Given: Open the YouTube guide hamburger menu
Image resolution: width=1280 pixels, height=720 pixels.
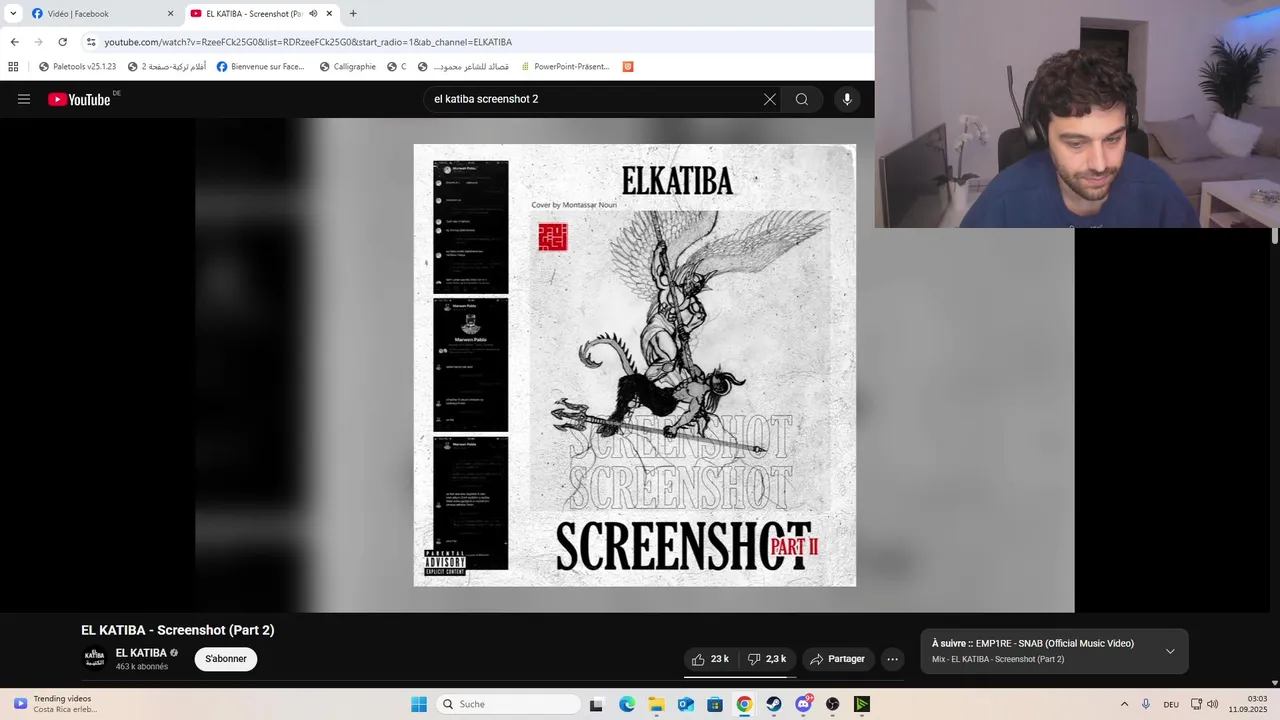Looking at the screenshot, I should (24, 99).
